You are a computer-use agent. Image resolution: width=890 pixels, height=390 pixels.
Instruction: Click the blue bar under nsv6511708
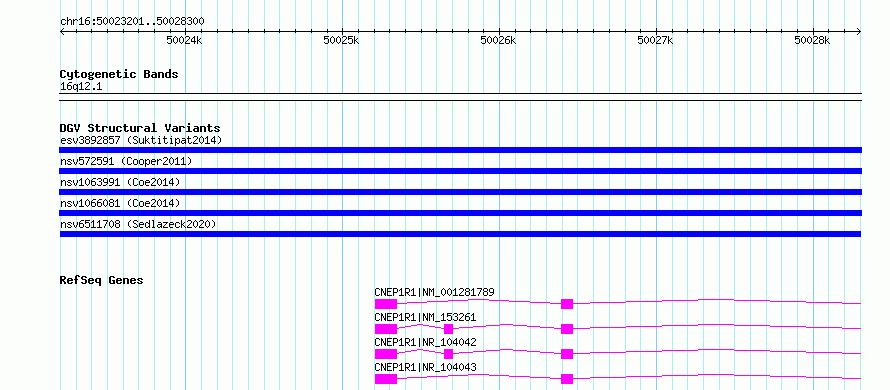click(460, 234)
